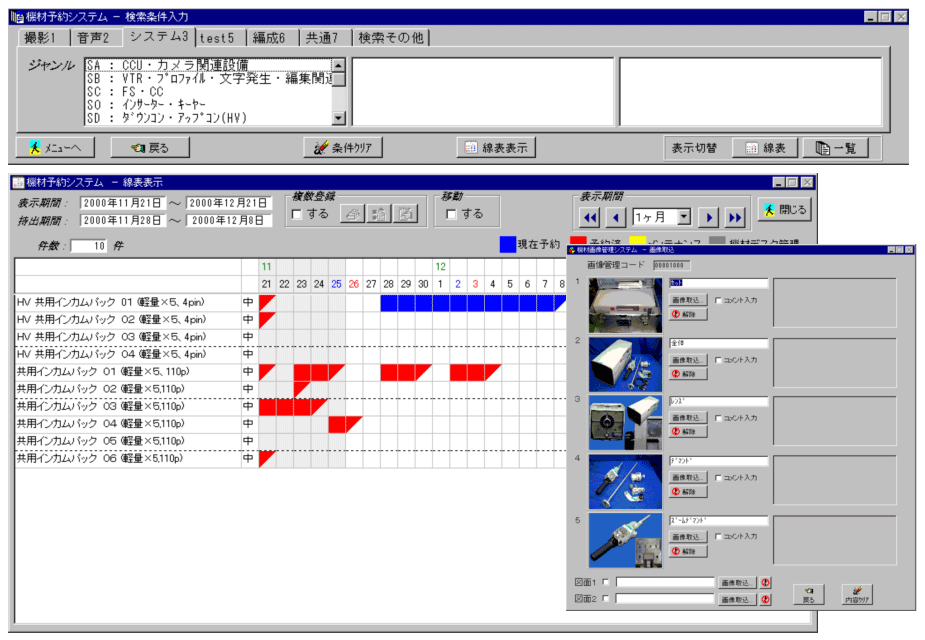Click the 条件クリア button
The image size is (925, 640).
(343, 148)
